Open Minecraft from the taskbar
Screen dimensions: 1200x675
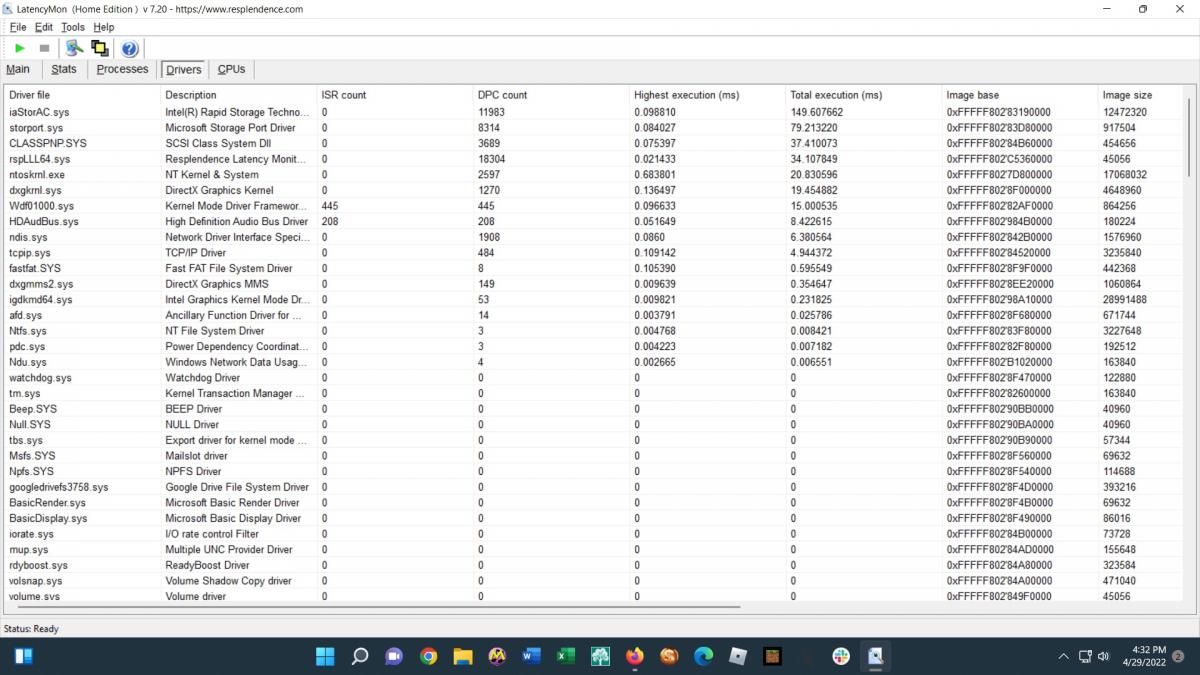(772, 656)
